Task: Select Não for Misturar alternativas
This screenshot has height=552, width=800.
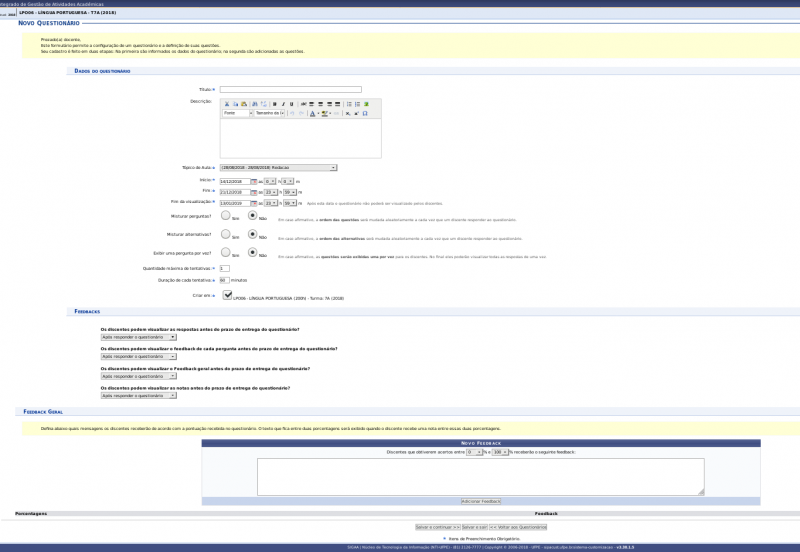Action: tap(252, 234)
